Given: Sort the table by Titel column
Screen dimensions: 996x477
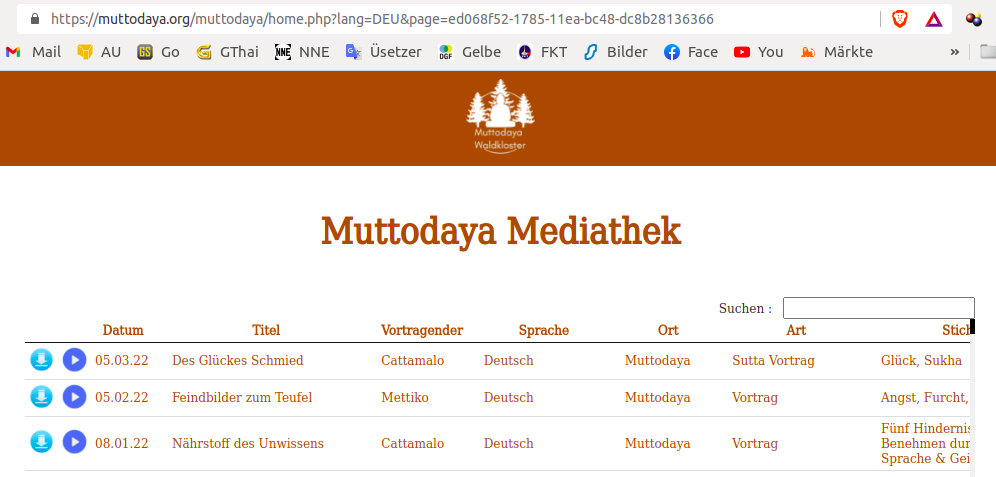Looking at the screenshot, I should click(266, 330).
